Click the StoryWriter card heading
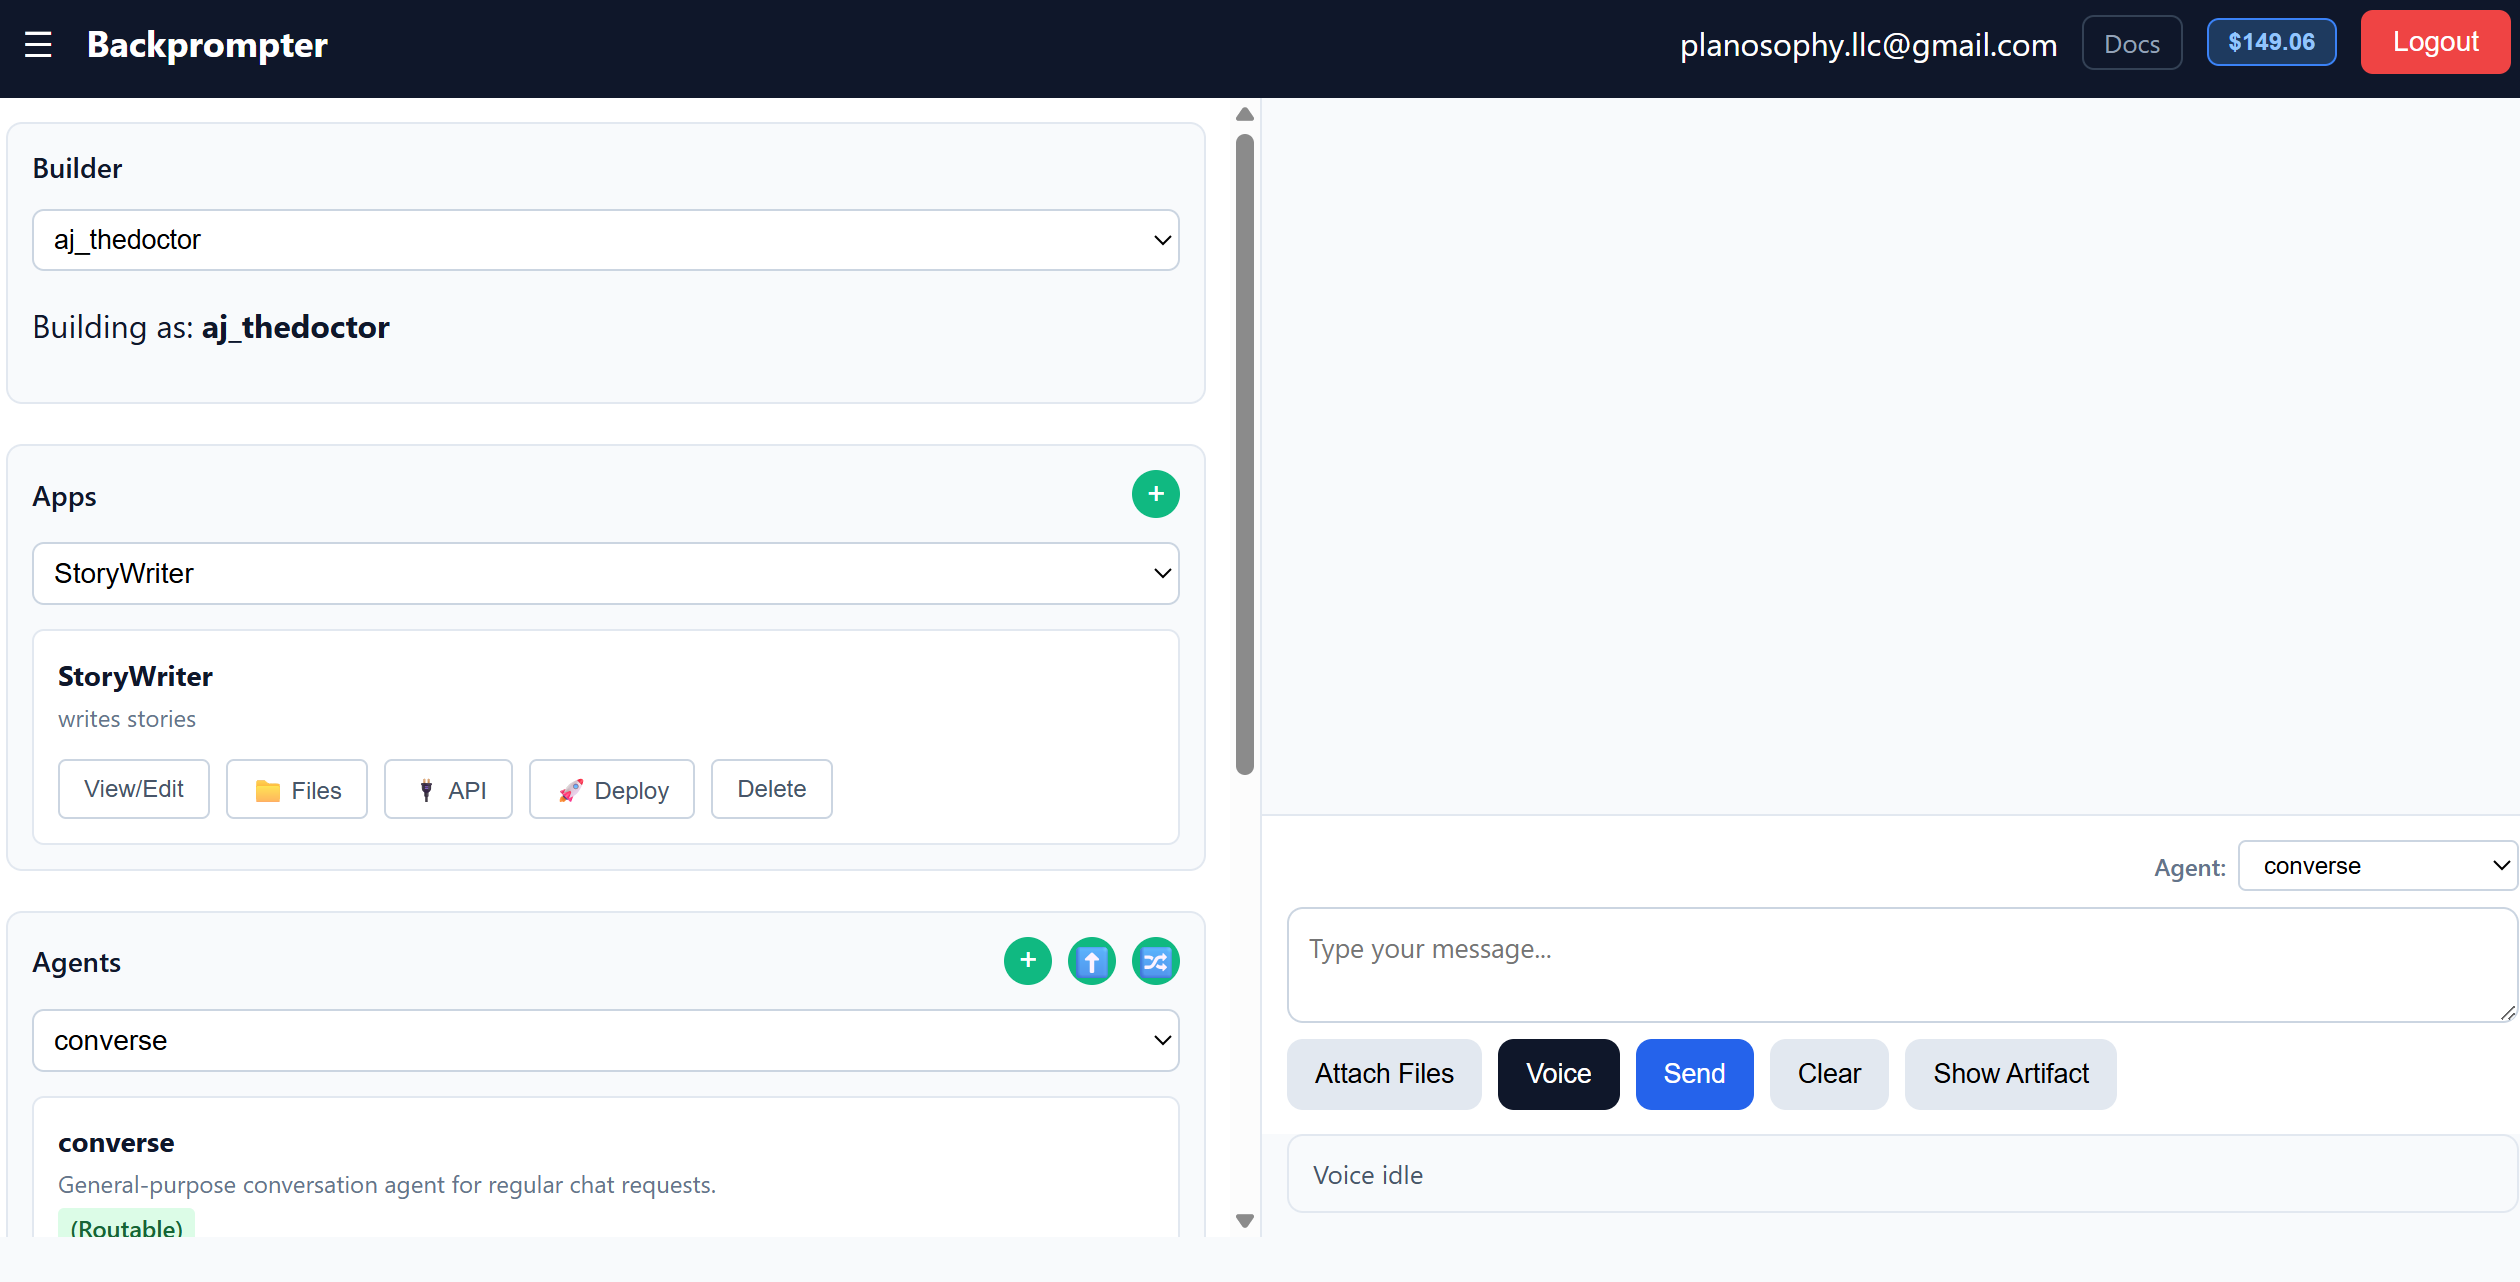Screen dimensions: 2520x1282 click(x=135, y=677)
